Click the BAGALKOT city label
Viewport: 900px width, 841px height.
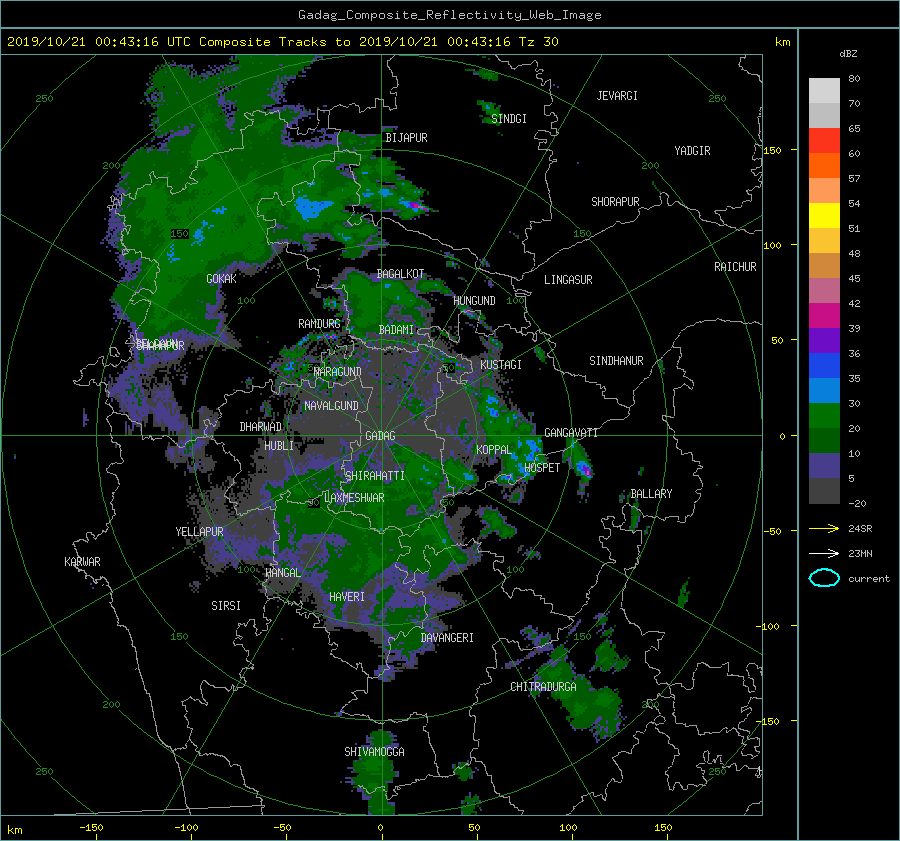(x=400, y=274)
